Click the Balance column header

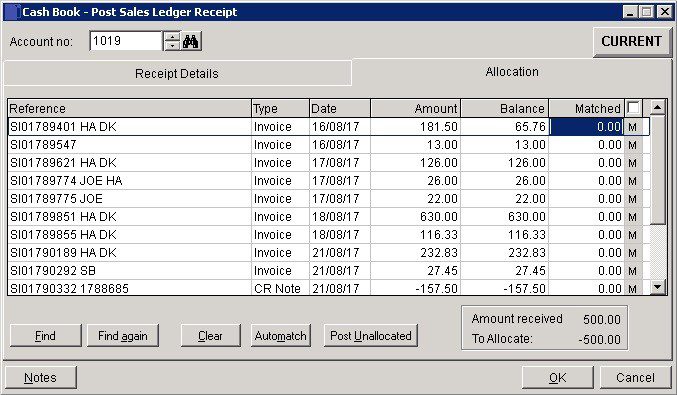pos(505,108)
